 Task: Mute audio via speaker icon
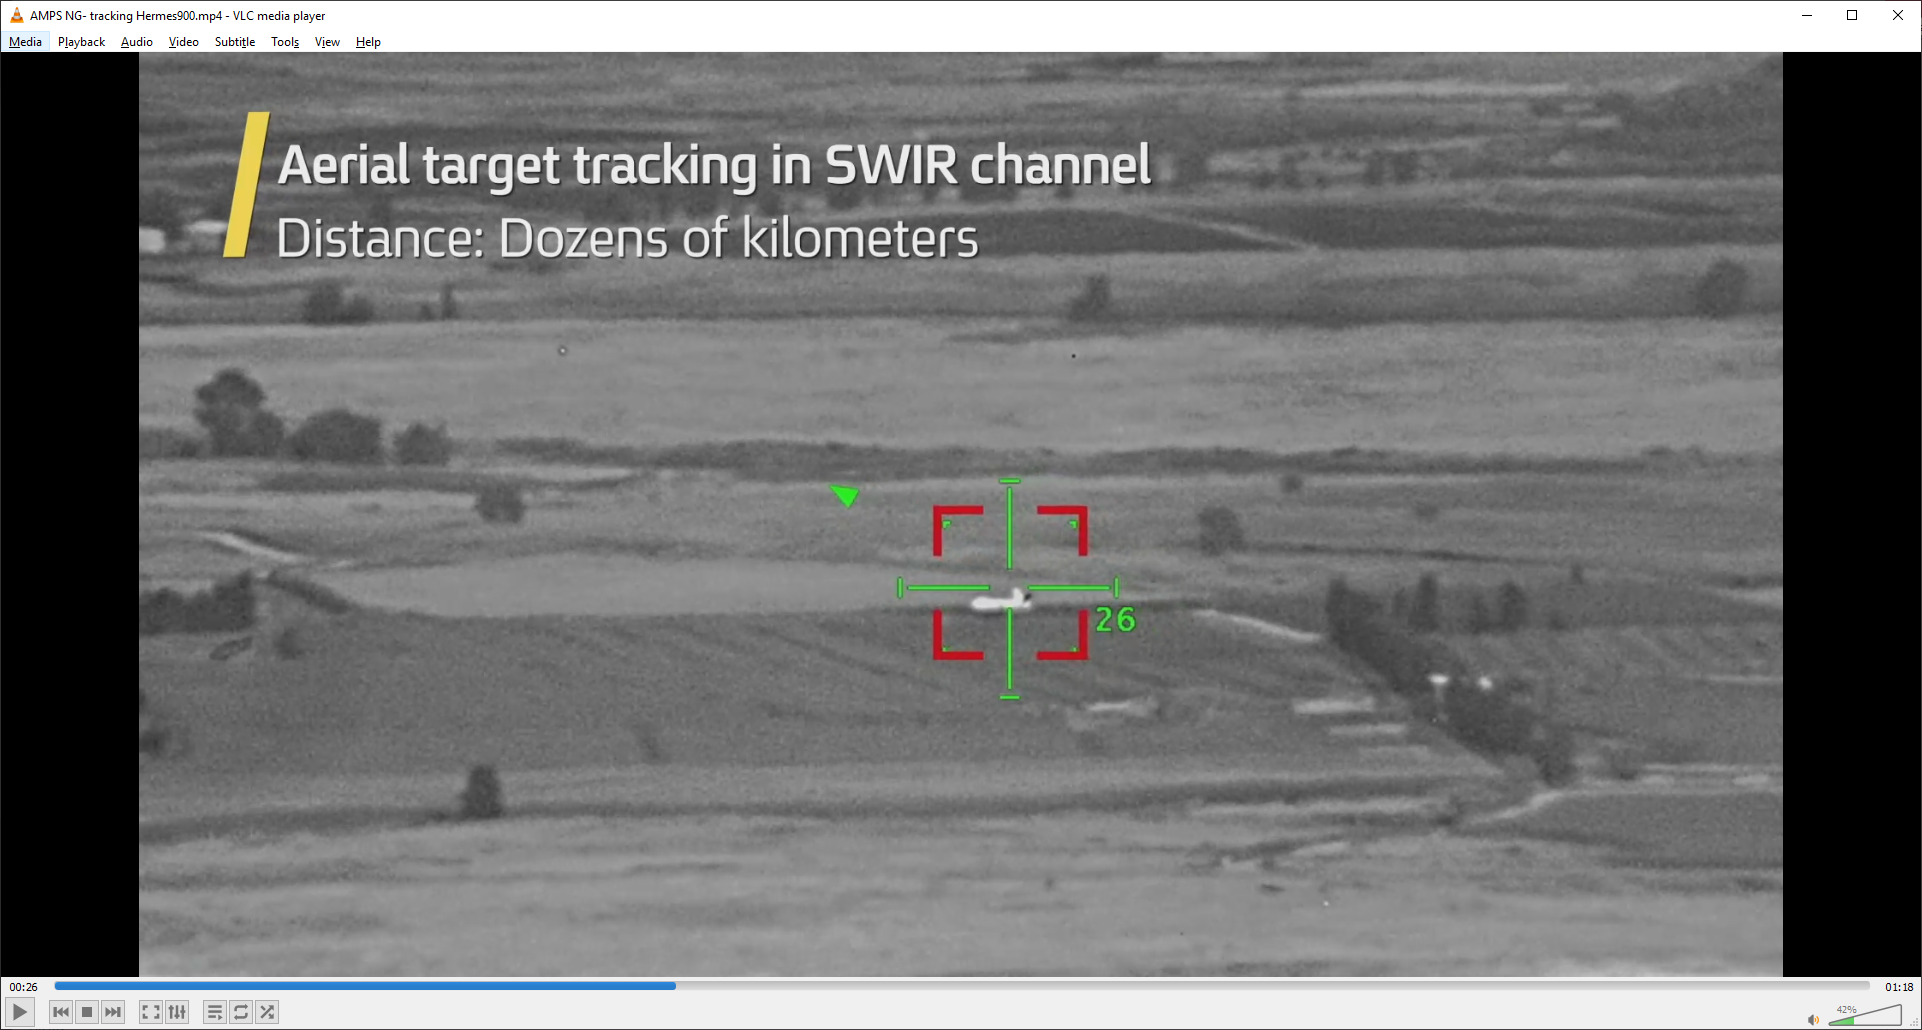click(1813, 1019)
